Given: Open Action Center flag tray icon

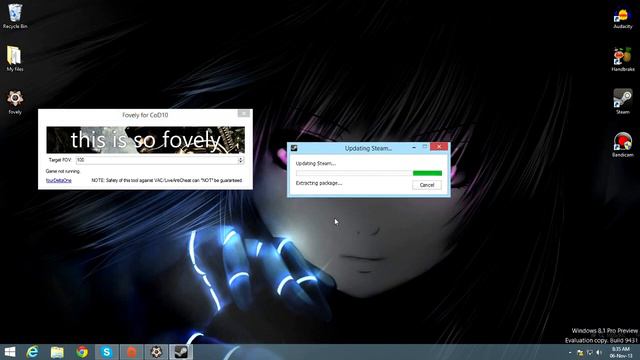Looking at the screenshot, I should 580,353.
